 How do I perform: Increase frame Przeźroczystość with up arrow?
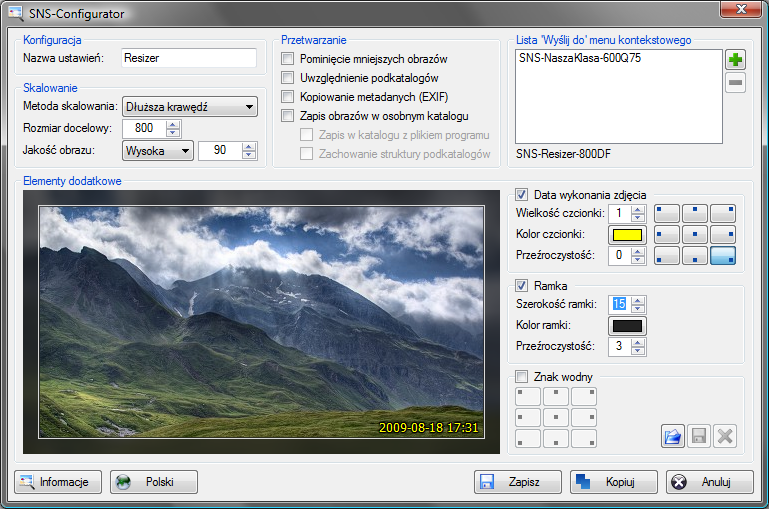pos(638,342)
